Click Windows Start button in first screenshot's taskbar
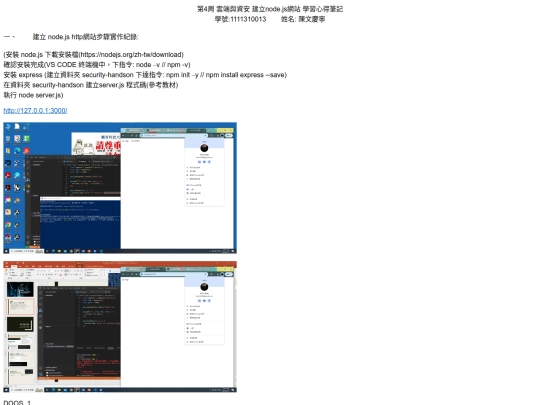The width and height of the screenshot is (540, 405). coord(6,251)
